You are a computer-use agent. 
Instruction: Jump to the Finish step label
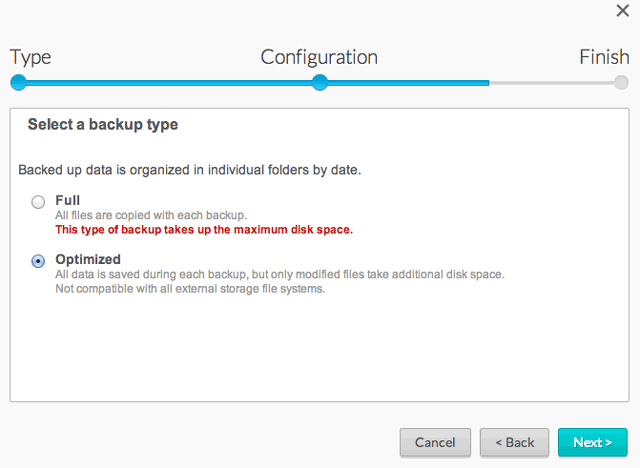(x=604, y=57)
